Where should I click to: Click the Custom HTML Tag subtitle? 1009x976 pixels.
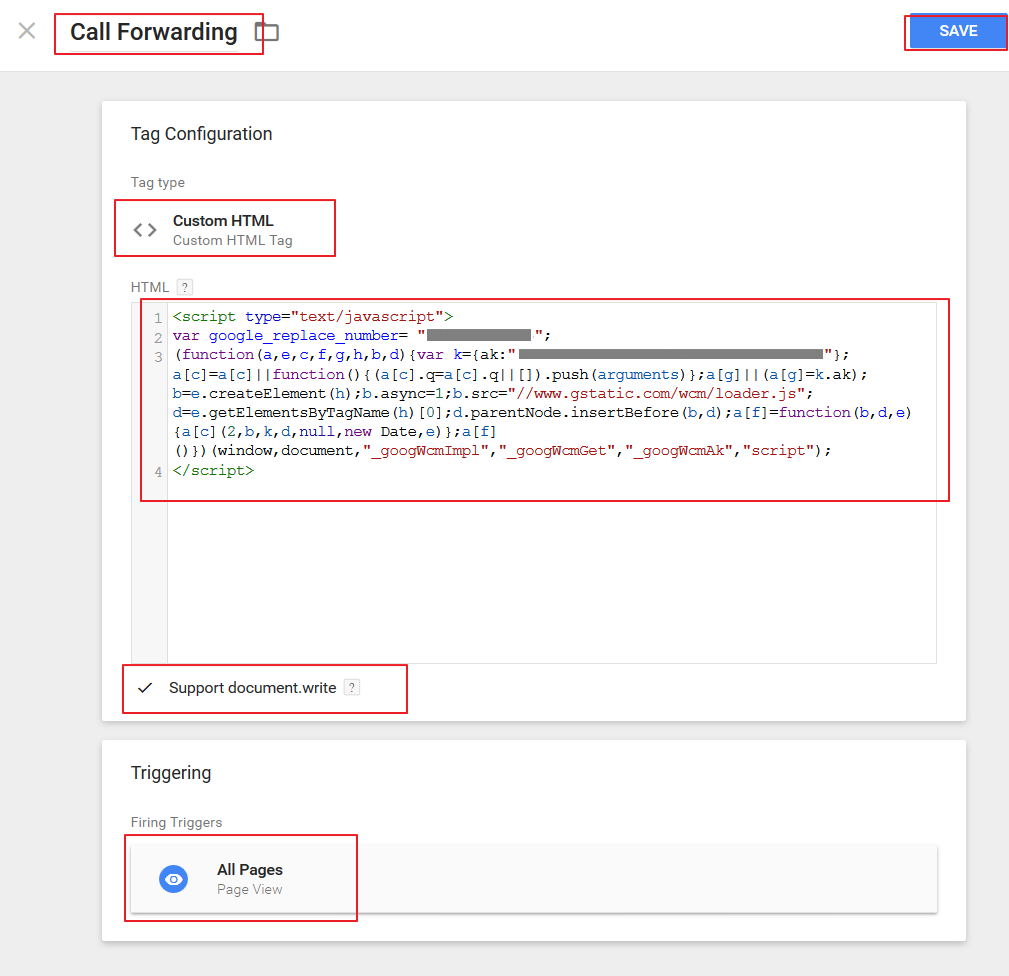coord(232,241)
